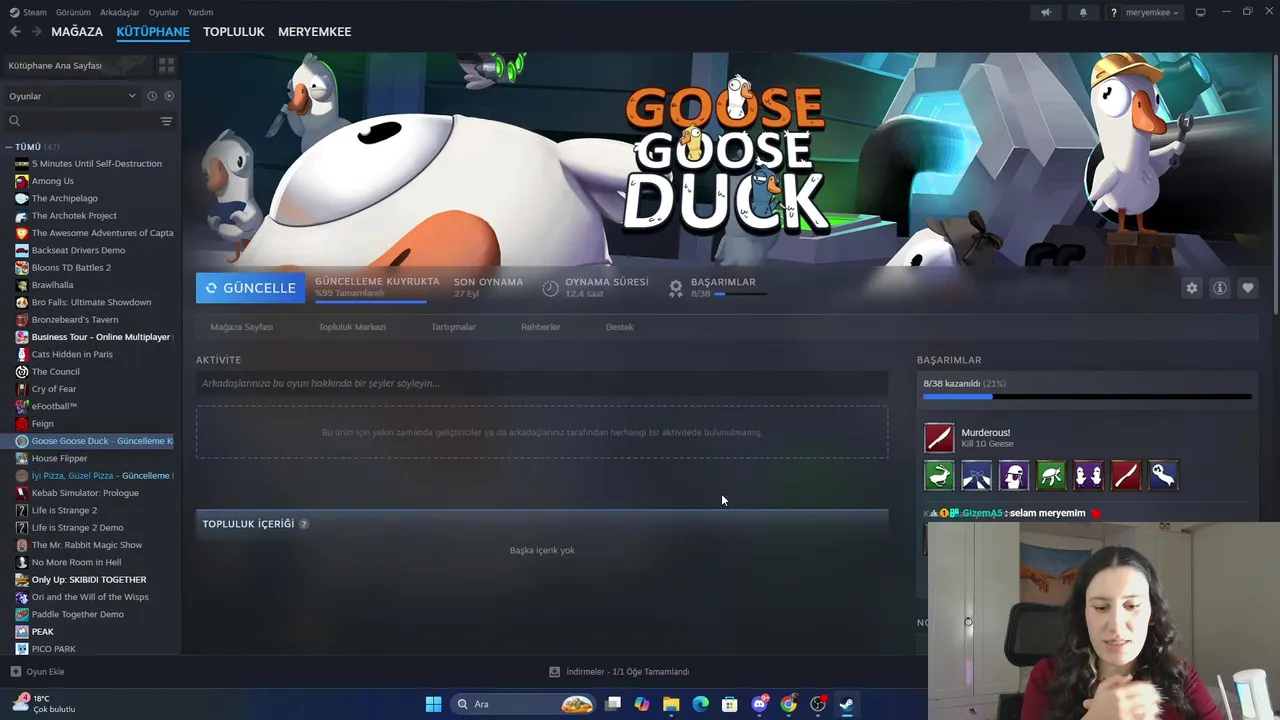Open the Tartışmalar link

pos(453,327)
